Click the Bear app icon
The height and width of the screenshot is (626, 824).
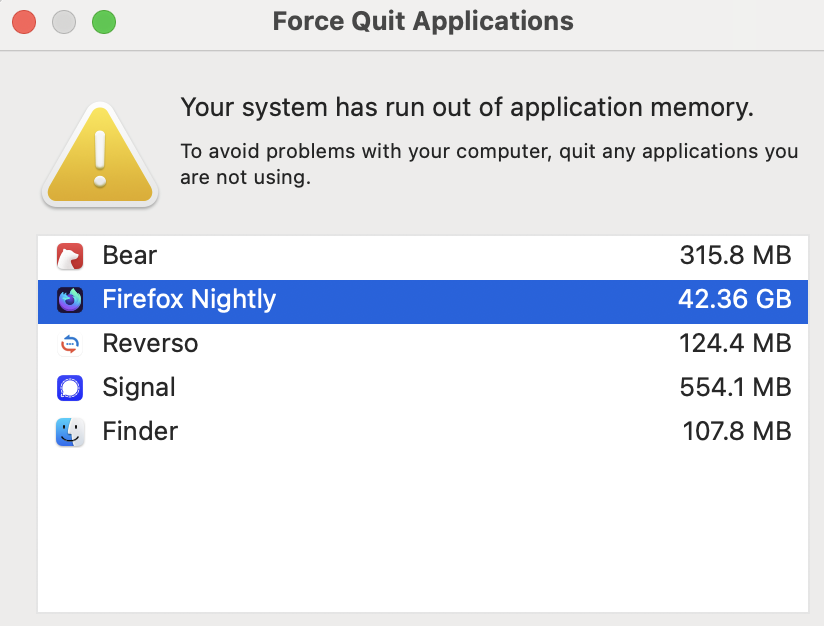70,256
